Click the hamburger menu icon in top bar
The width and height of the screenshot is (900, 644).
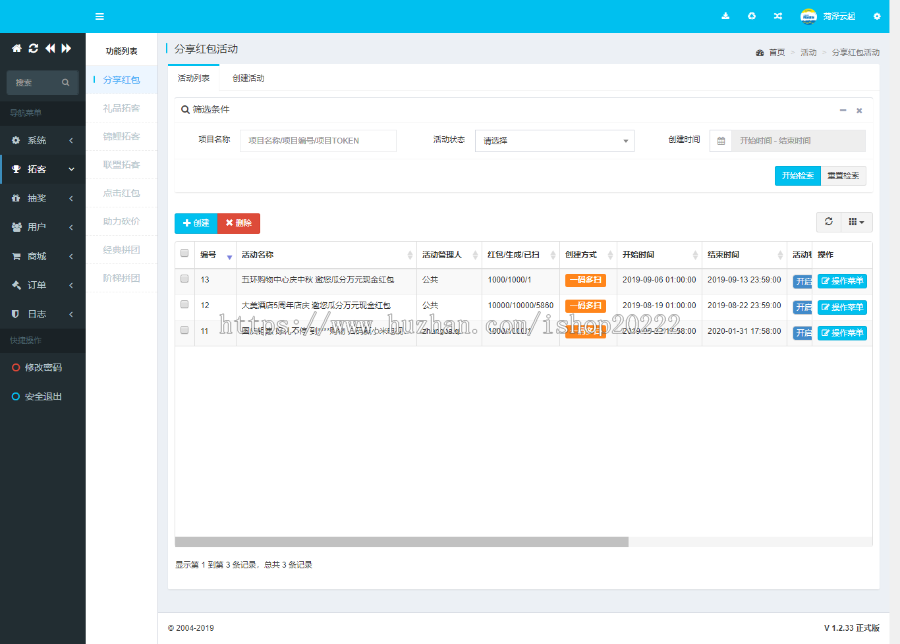click(x=99, y=17)
